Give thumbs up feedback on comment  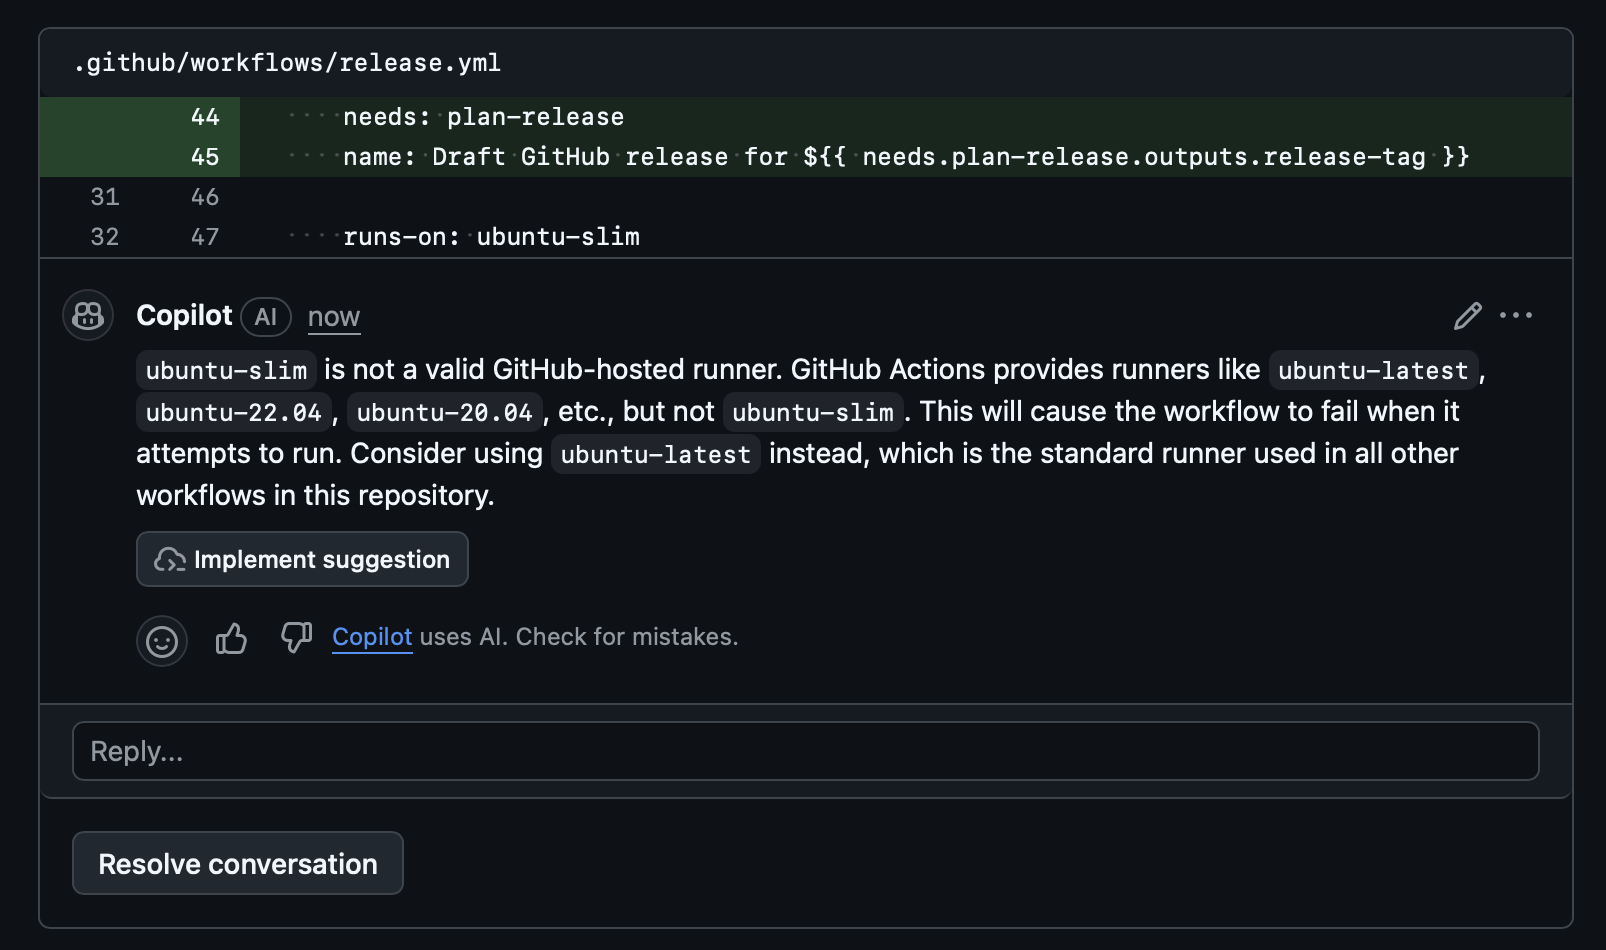tap(231, 638)
